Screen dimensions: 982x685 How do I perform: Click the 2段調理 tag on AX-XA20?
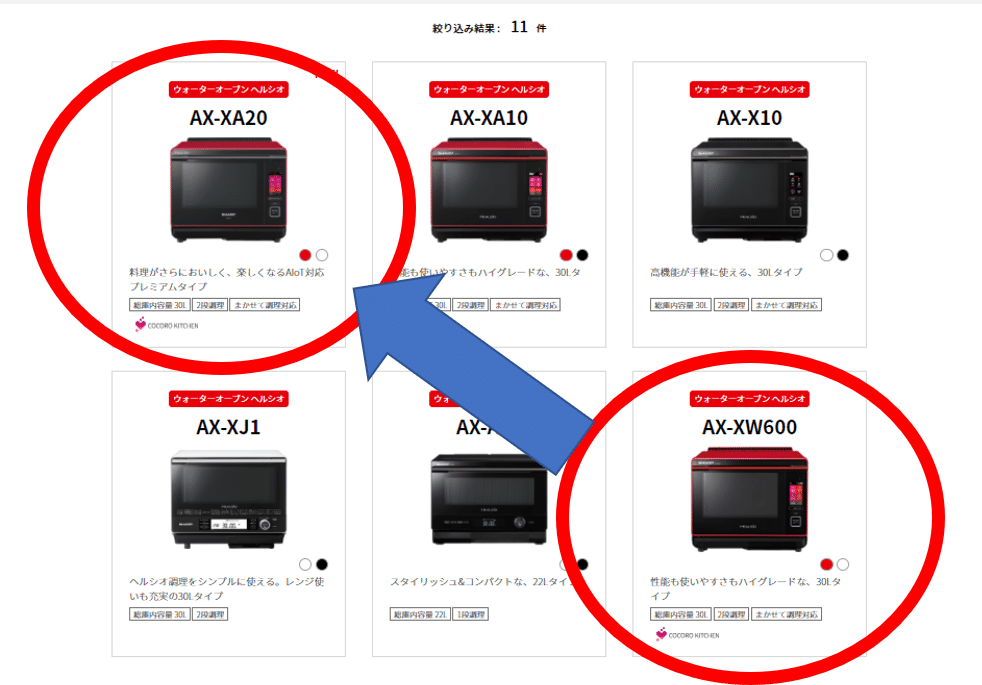pyautogui.click(x=210, y=305)
